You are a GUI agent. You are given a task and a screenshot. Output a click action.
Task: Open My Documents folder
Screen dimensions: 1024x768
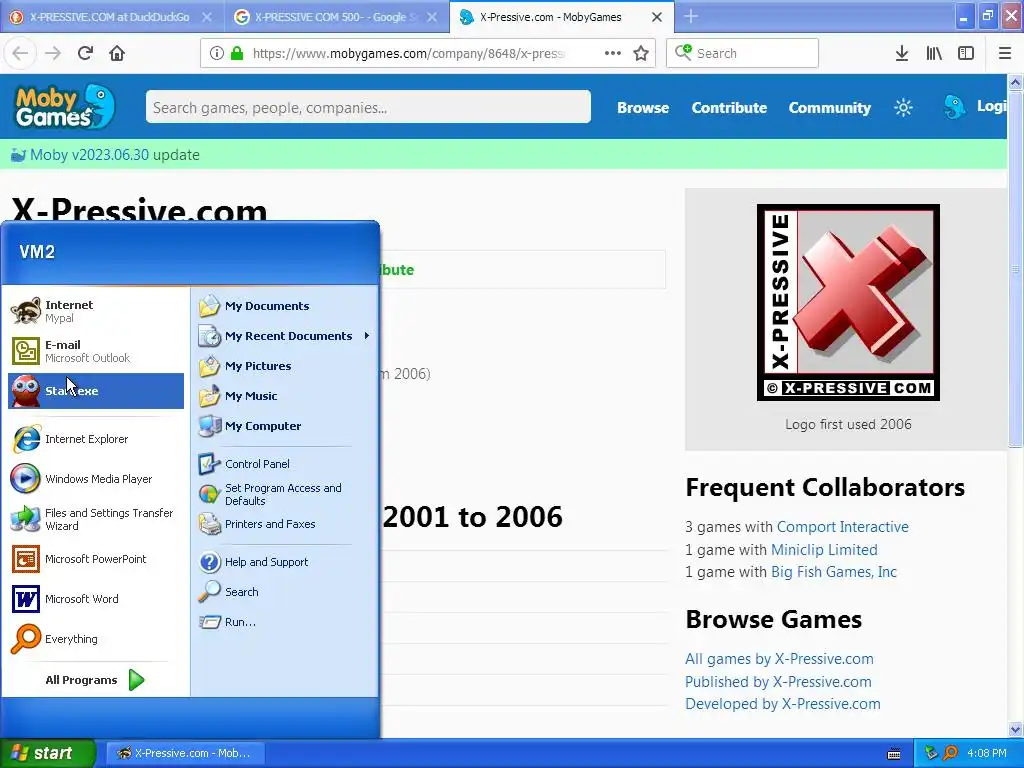(x=284, y=306)
